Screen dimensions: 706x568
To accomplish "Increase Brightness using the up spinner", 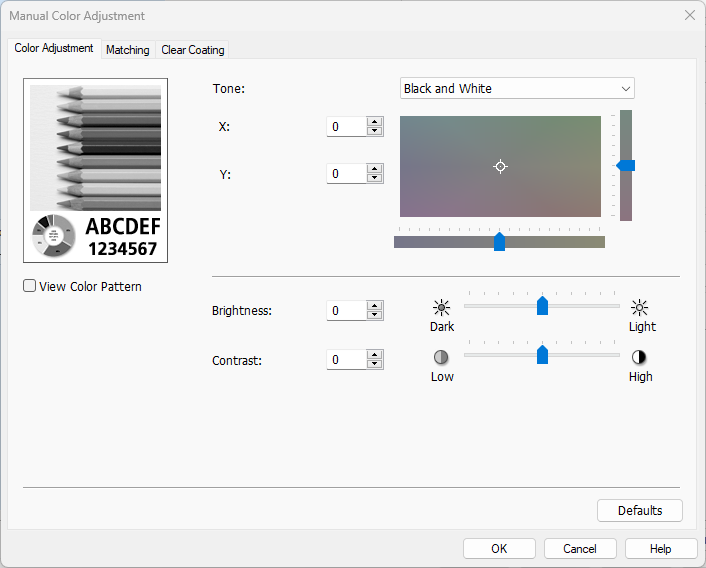I will [375, 306].
